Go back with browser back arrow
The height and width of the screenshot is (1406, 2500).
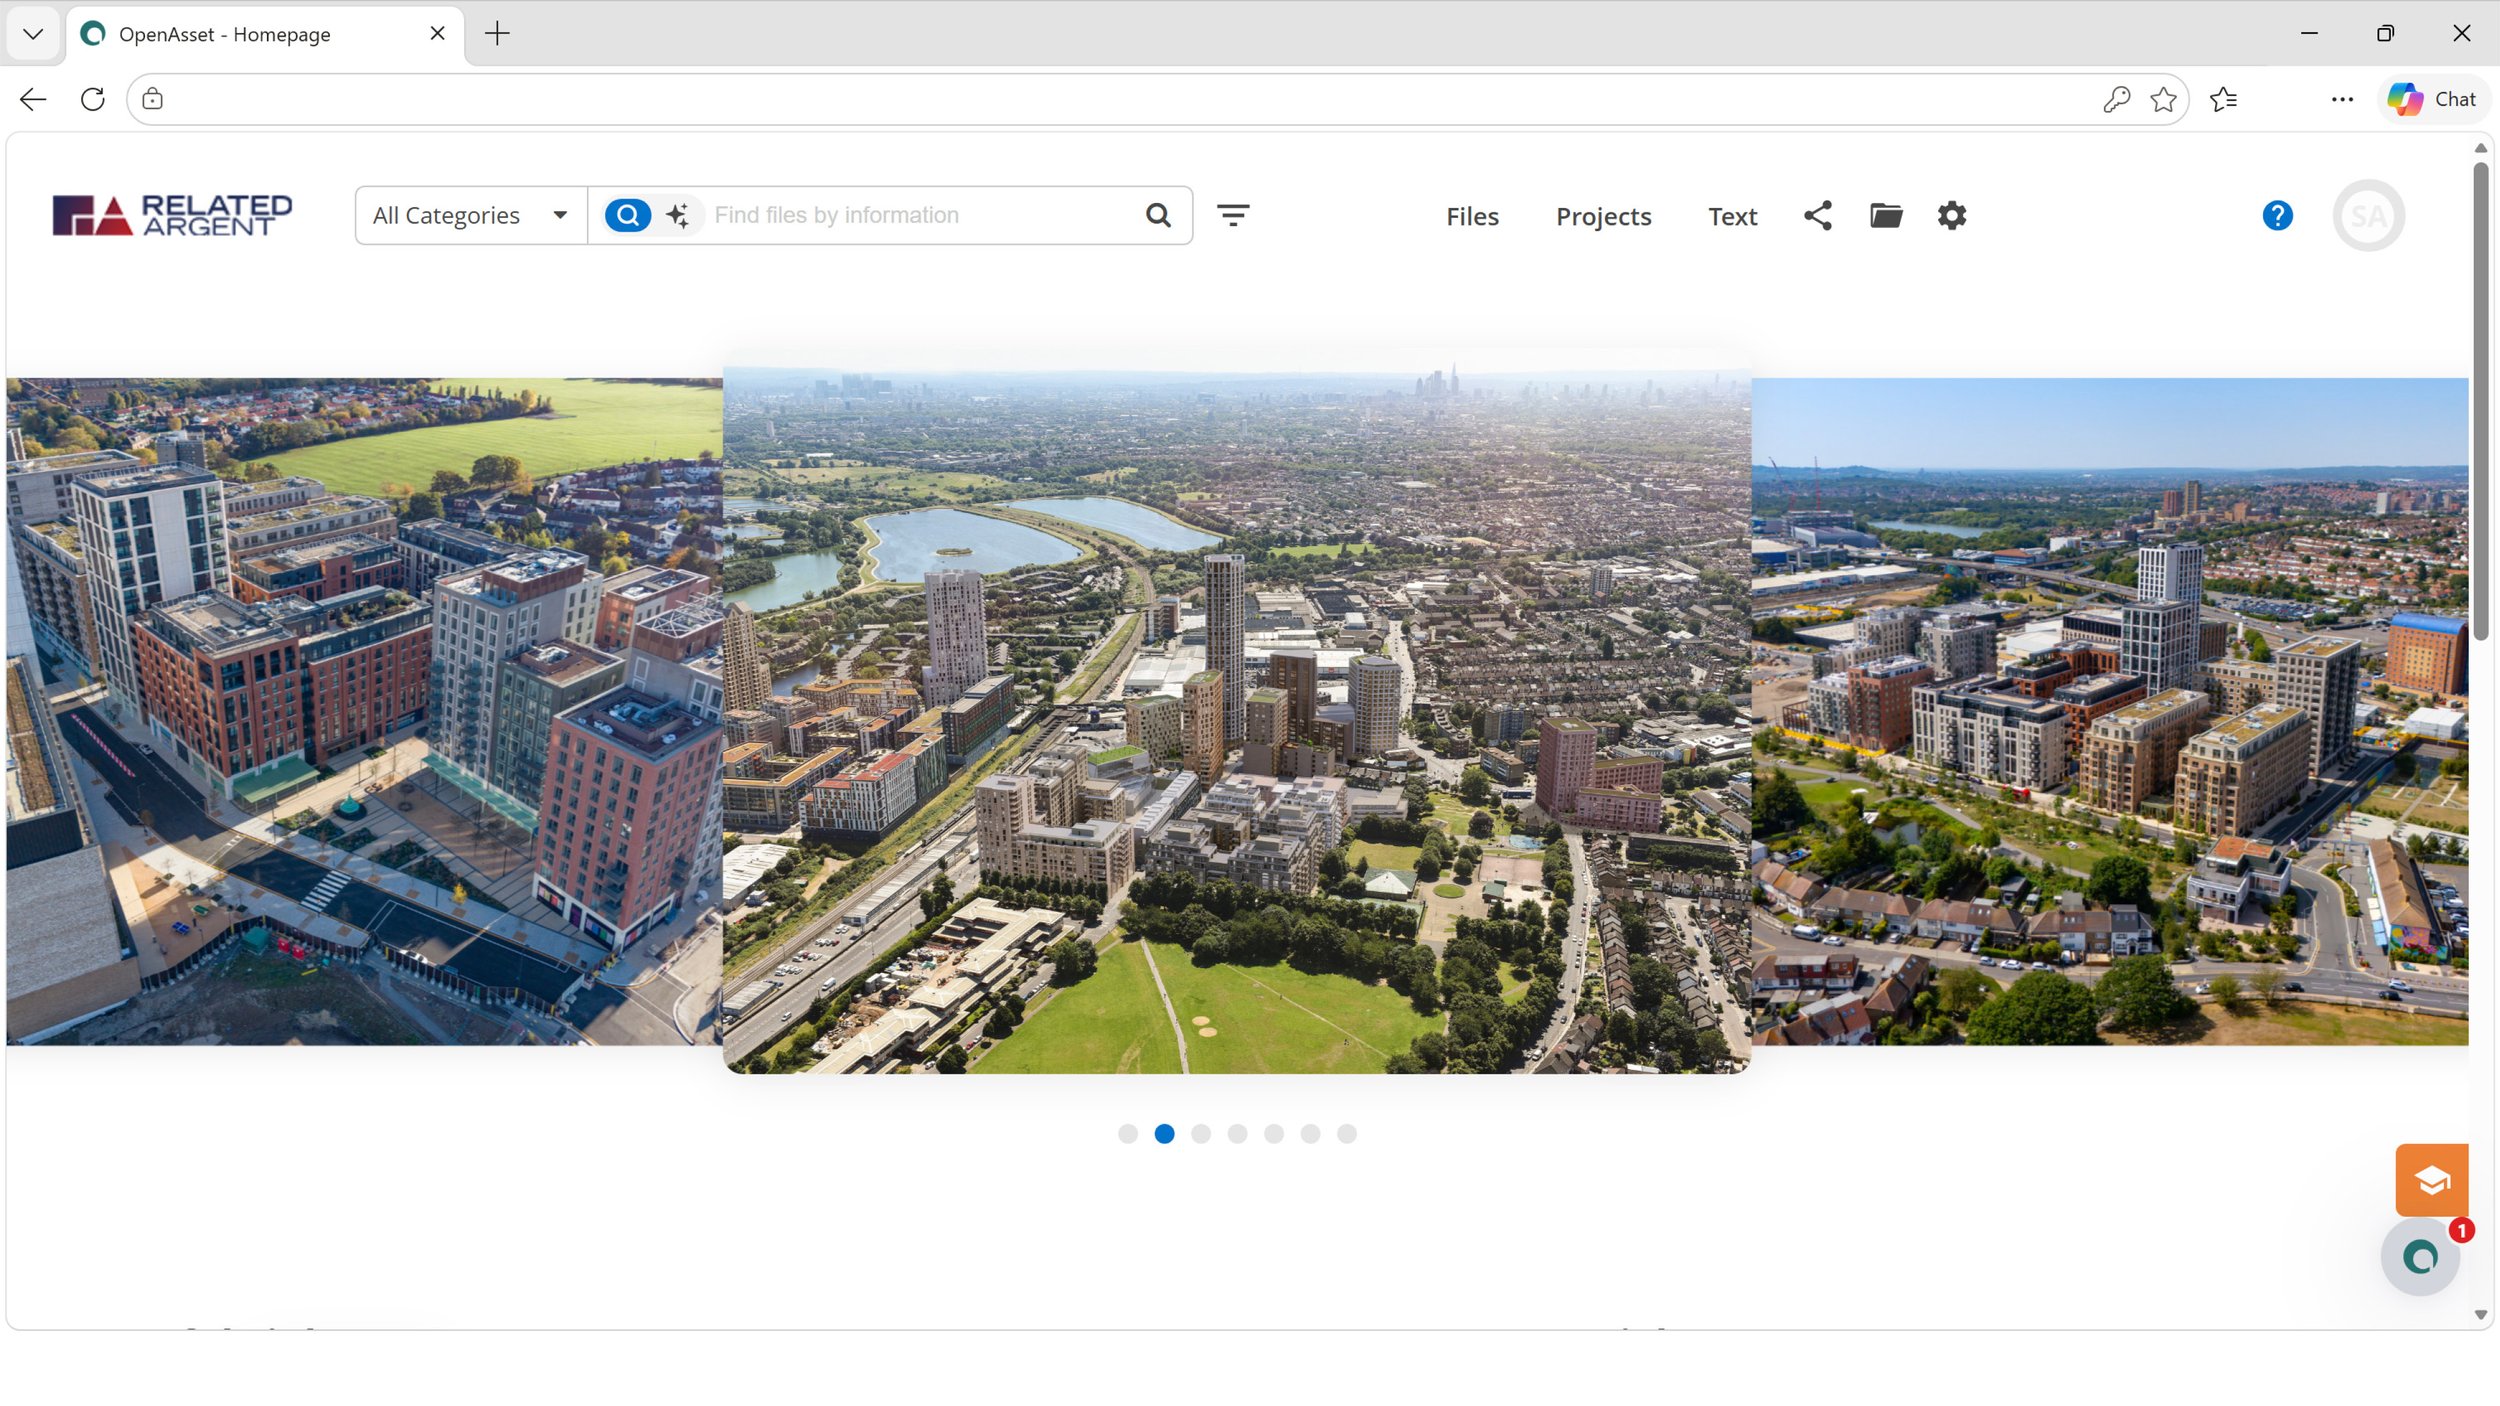point(33,99)
